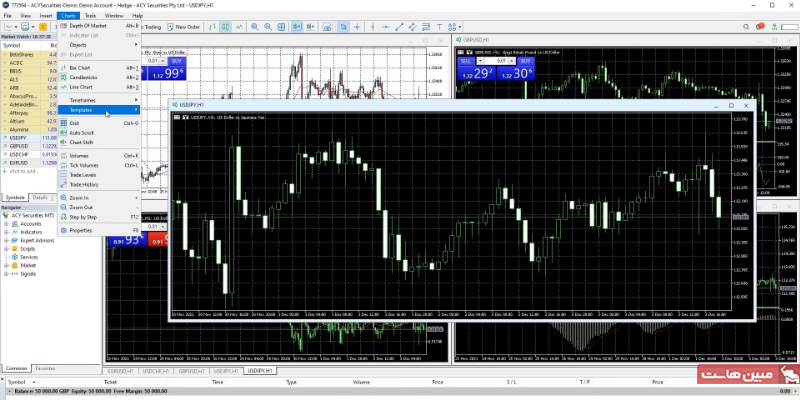This screenshot has height=400, width=800.
Task: Switch to Favorites tab in Navigator
Action: pyautogui.click(x=45, y=368)
